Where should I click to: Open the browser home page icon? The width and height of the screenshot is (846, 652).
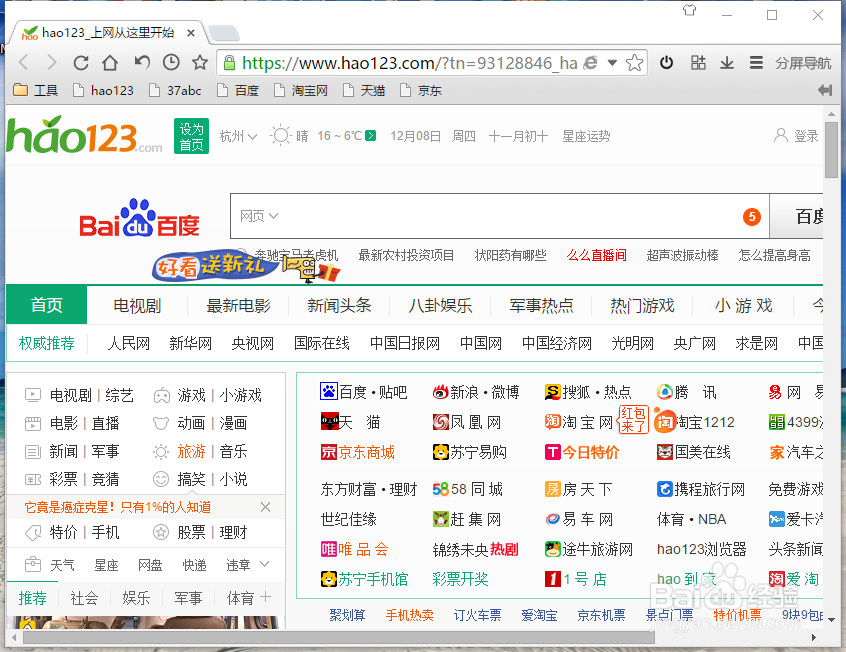click(109, 62)
